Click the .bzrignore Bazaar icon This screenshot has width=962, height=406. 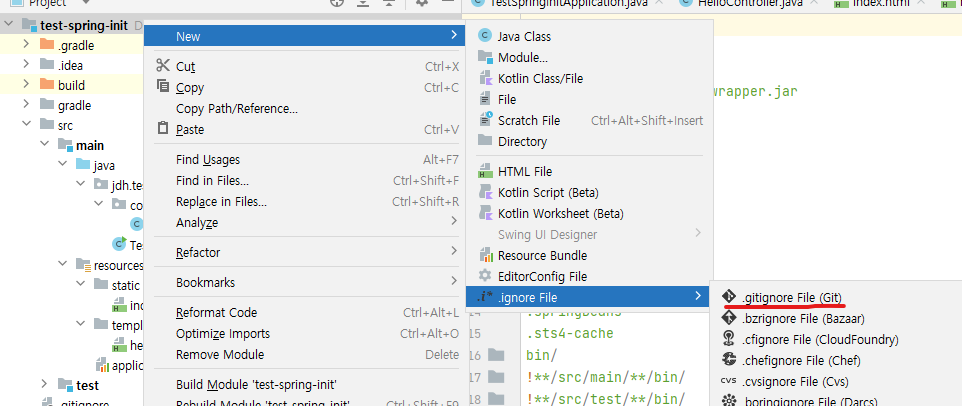pos(728,318)
